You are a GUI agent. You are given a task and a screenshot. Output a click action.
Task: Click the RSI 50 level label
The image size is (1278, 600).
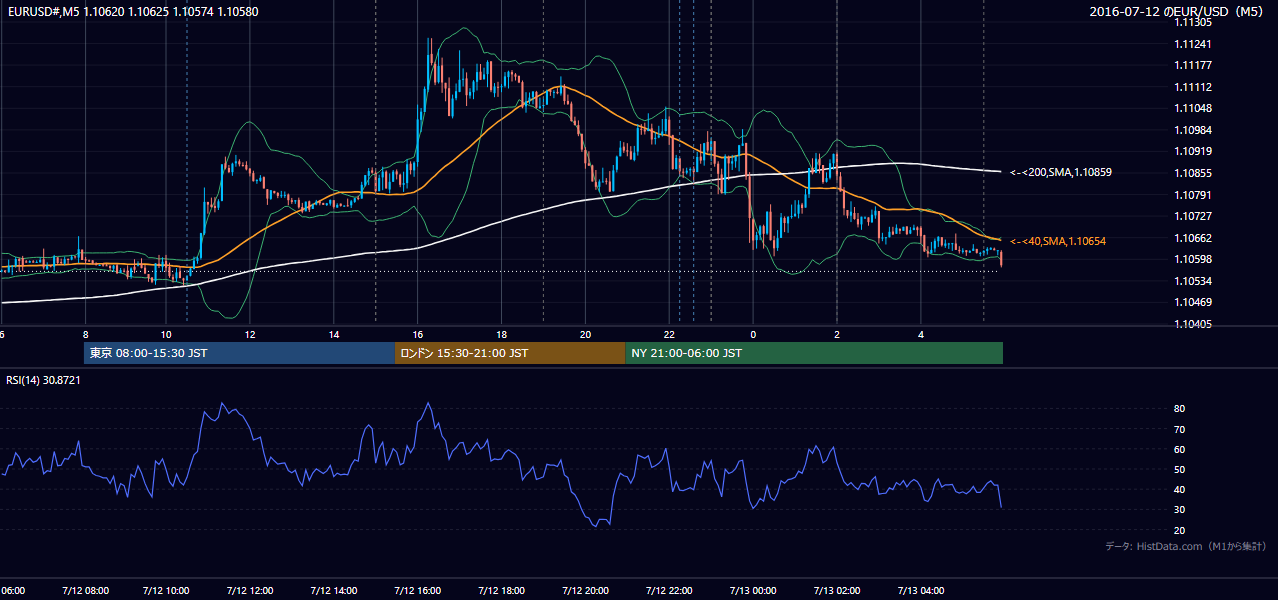1180,469
